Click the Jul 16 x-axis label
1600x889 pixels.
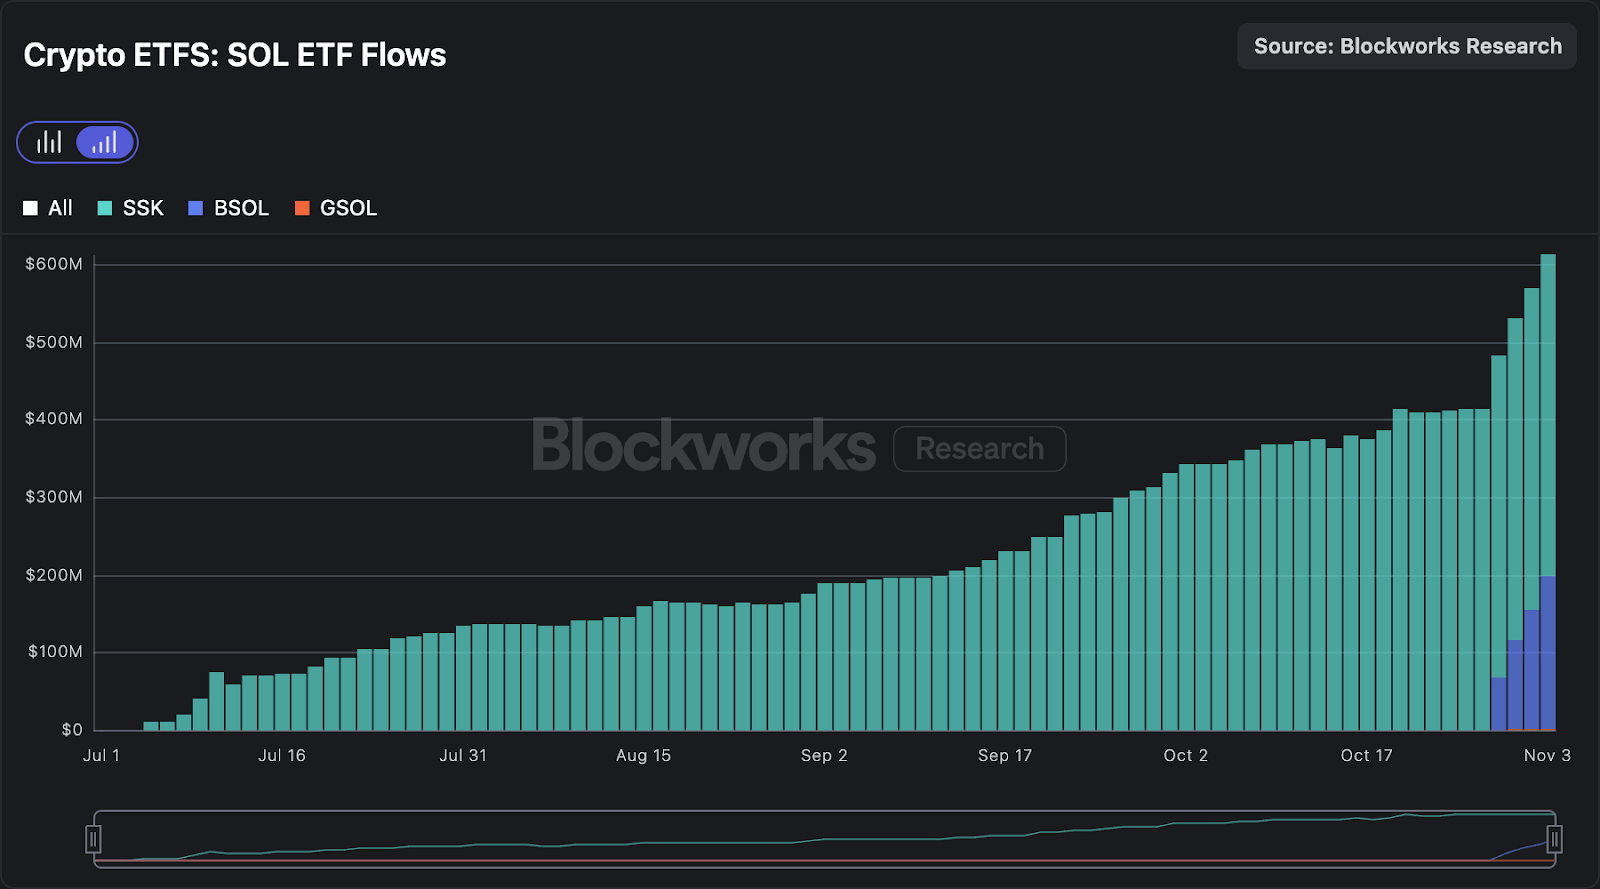(282, 756)
